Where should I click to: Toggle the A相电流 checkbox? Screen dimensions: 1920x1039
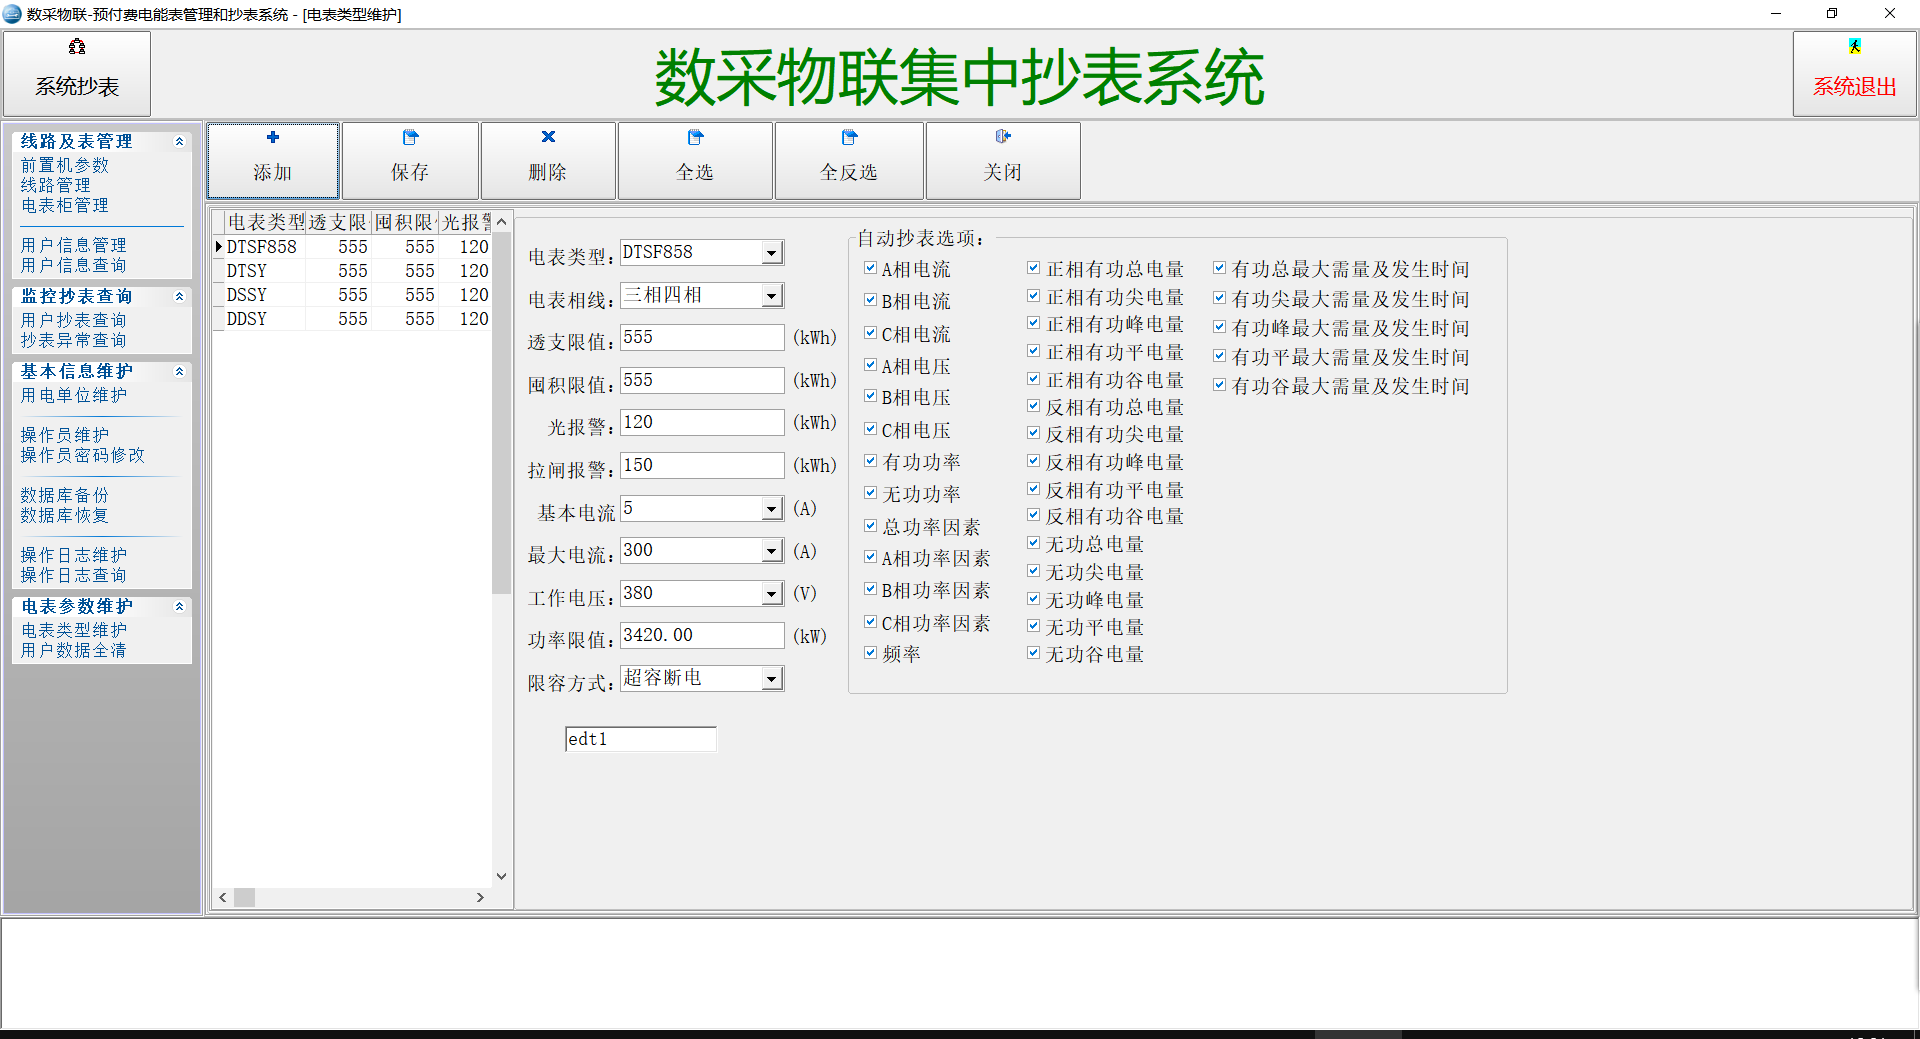[x=870, y=268]
